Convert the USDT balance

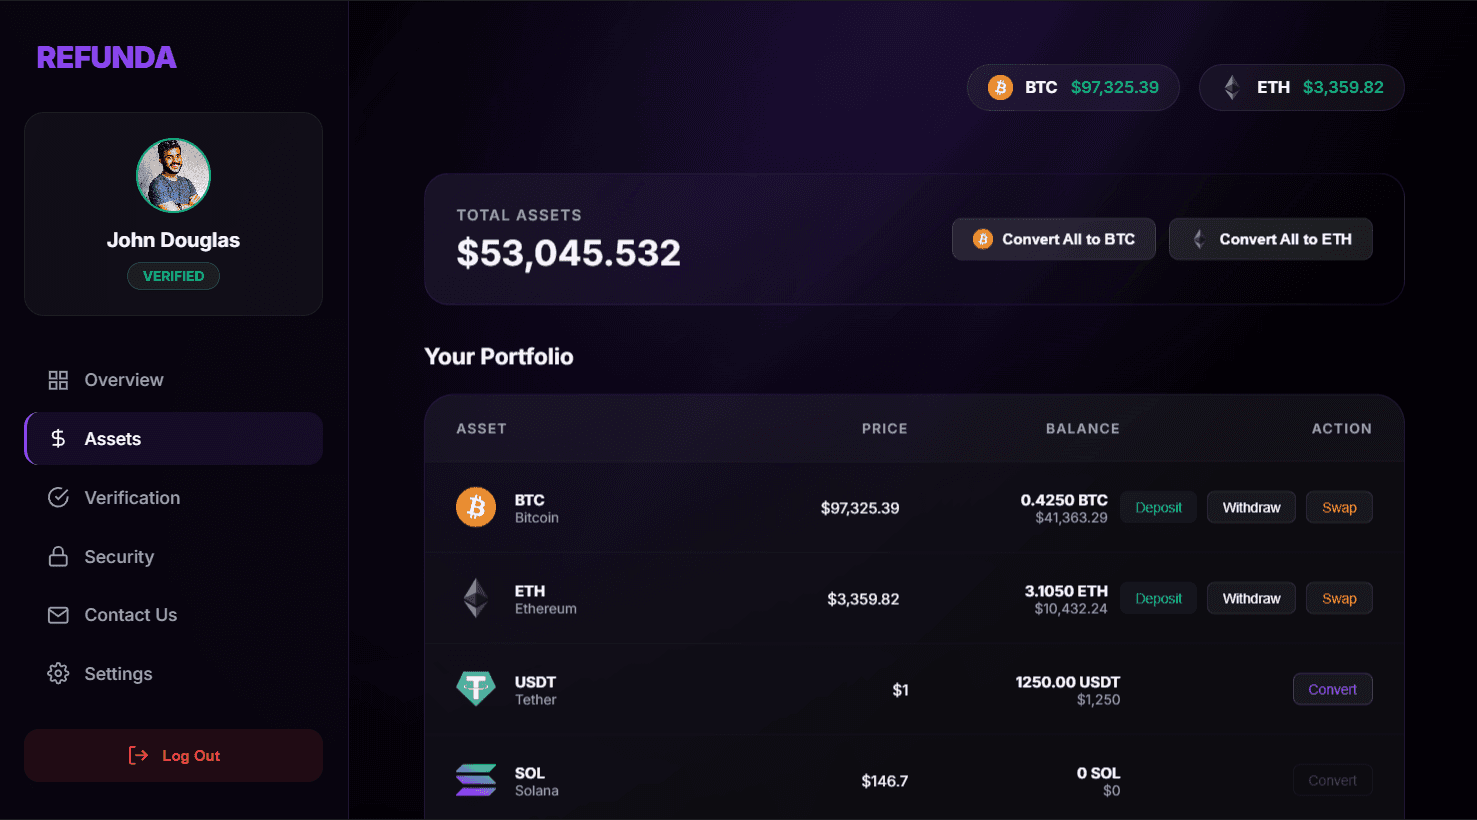pyautogui.click(x=1332, y=688)
